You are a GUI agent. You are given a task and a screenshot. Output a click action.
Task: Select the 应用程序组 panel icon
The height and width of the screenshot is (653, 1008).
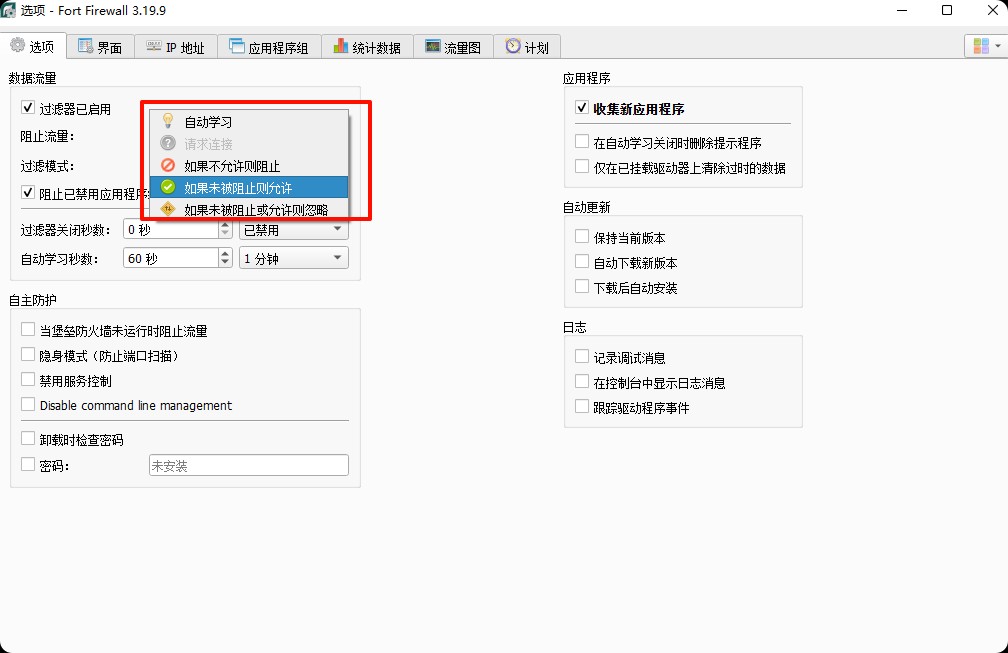click(237, 45)
